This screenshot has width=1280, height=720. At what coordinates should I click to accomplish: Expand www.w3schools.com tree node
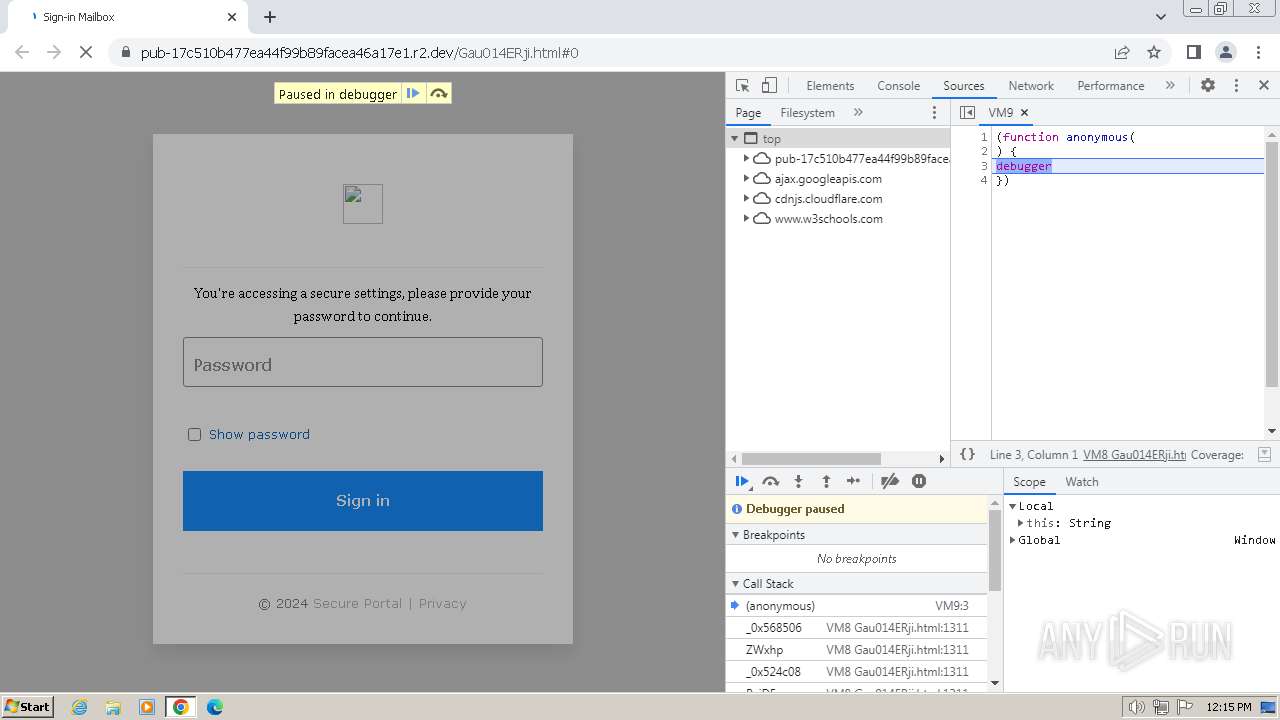point(746,219)
